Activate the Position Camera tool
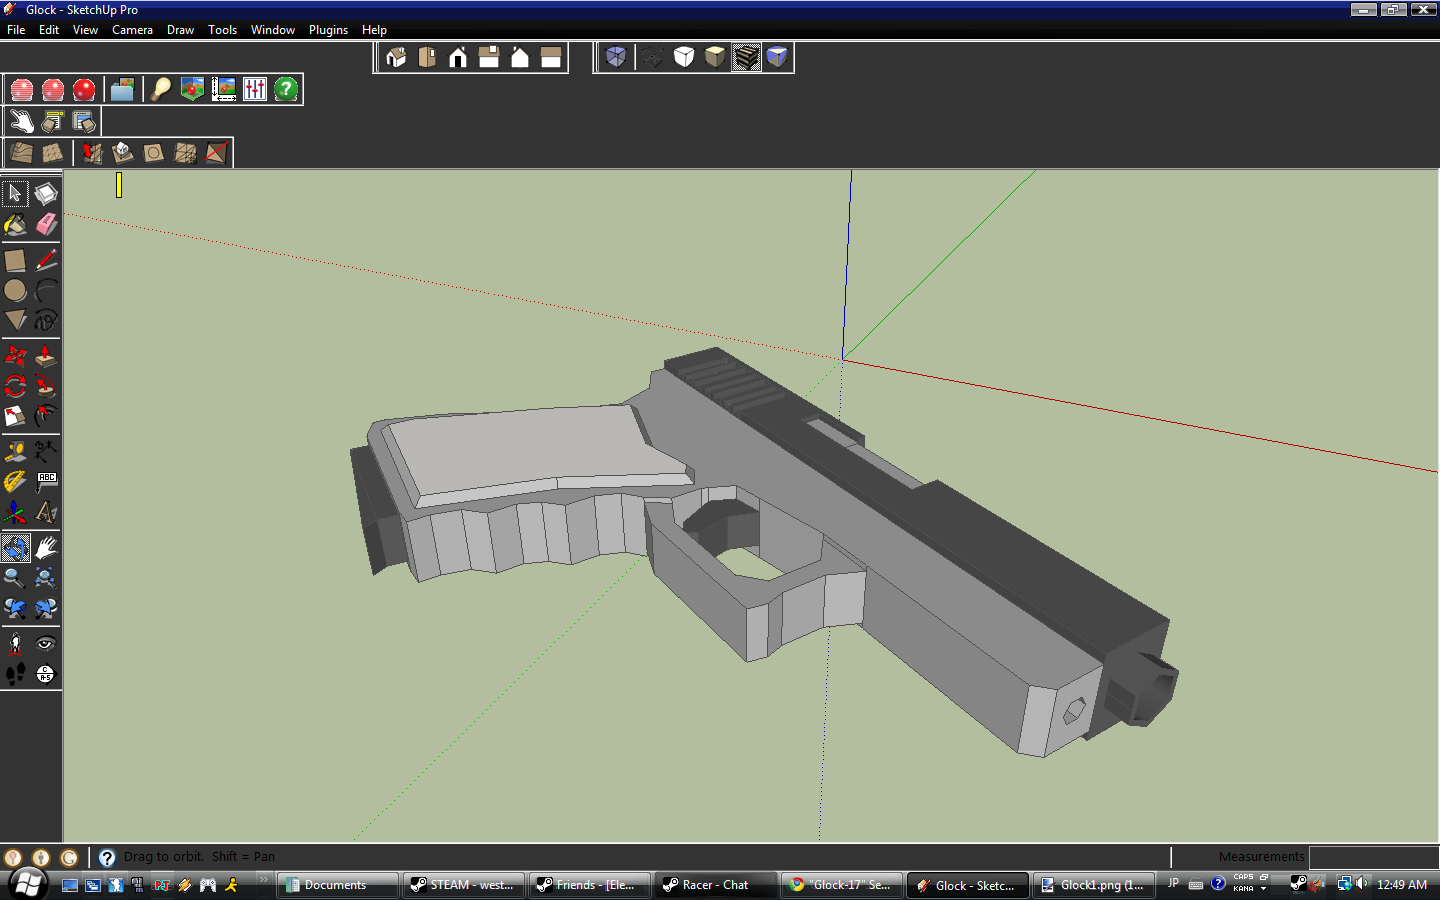Screen dimensions: 1440x900 tap(15, 643)
